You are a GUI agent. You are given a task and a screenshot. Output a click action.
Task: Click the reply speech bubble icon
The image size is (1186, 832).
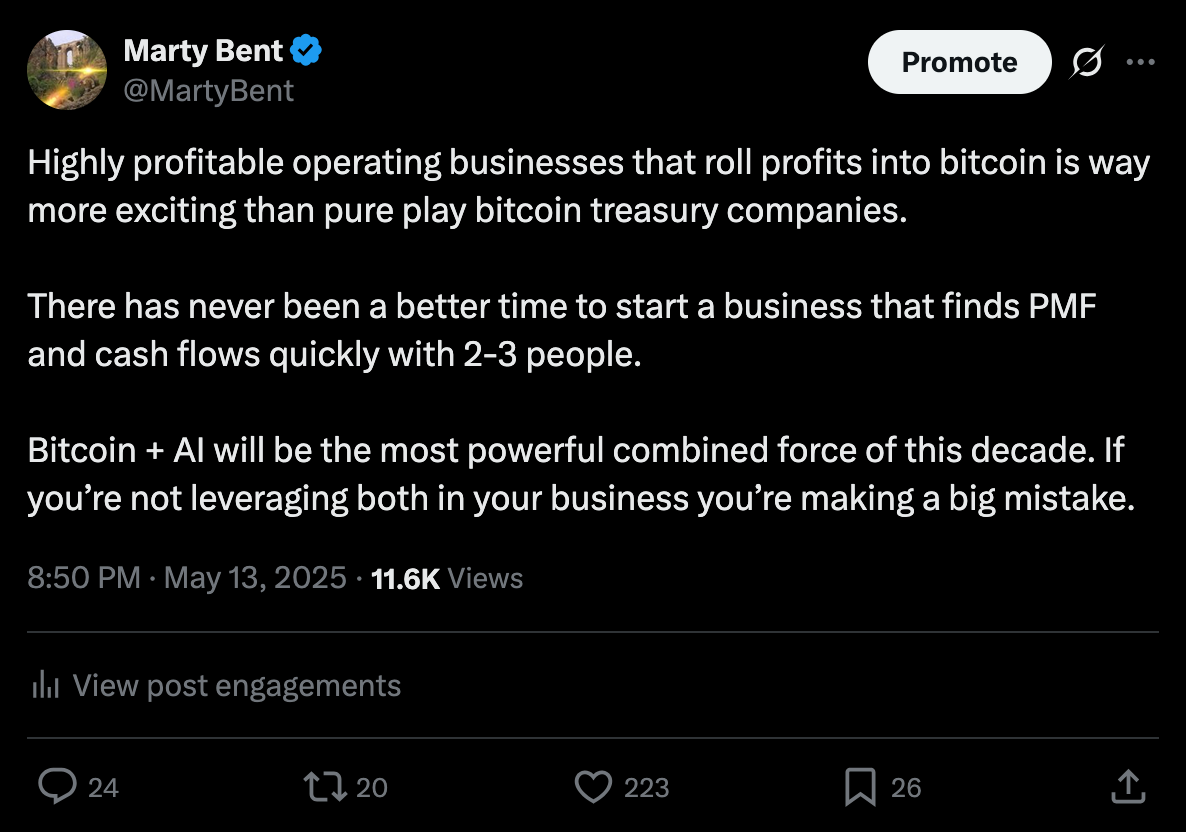coord(57,786)
